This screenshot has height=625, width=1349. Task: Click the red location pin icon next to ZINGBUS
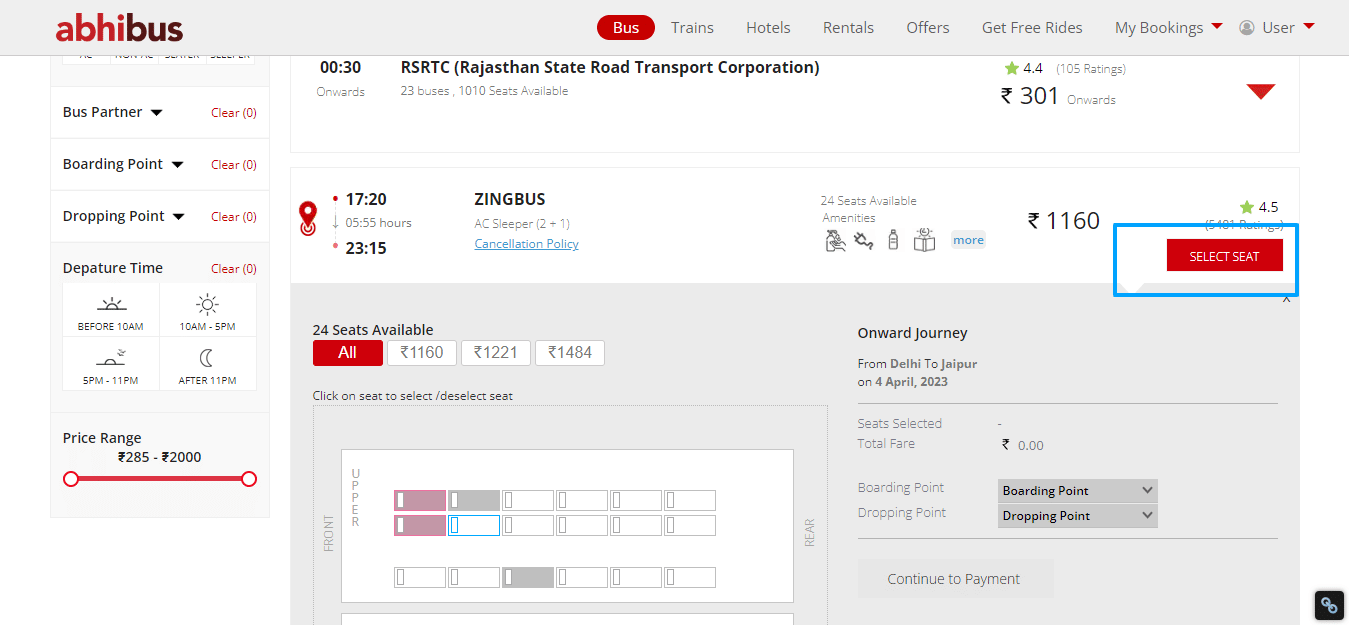click(x=308, y=218)
